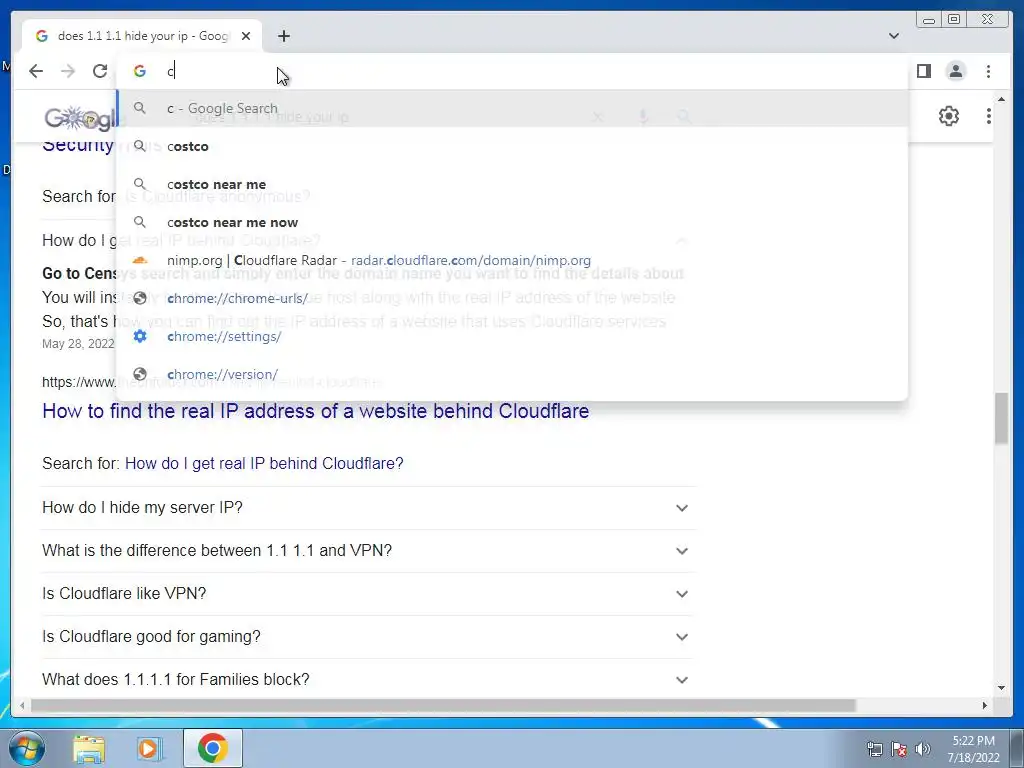This screenshot has height=768, width=1024.
Task: Open a new tab with the plus button
Action: (x=283, y=36)
